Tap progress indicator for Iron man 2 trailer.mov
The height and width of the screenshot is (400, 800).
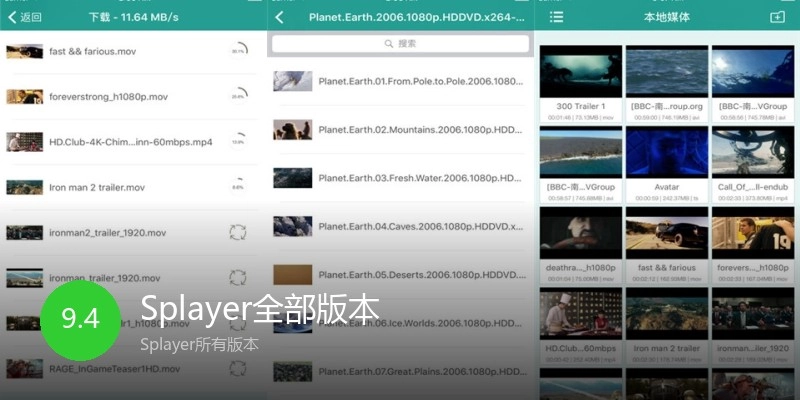click(x=238, y=187)
